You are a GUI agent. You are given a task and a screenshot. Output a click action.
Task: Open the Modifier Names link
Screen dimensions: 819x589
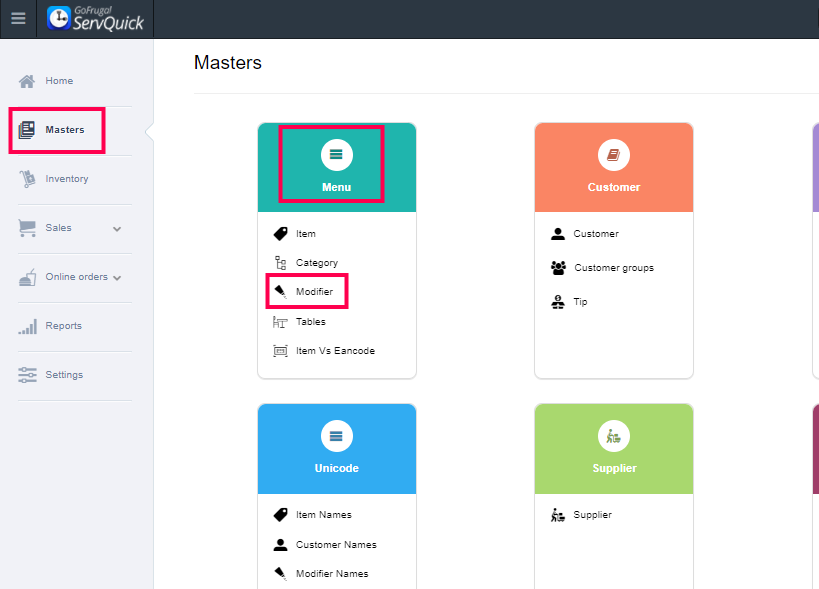pyautogui.click(x=332, y=574)
